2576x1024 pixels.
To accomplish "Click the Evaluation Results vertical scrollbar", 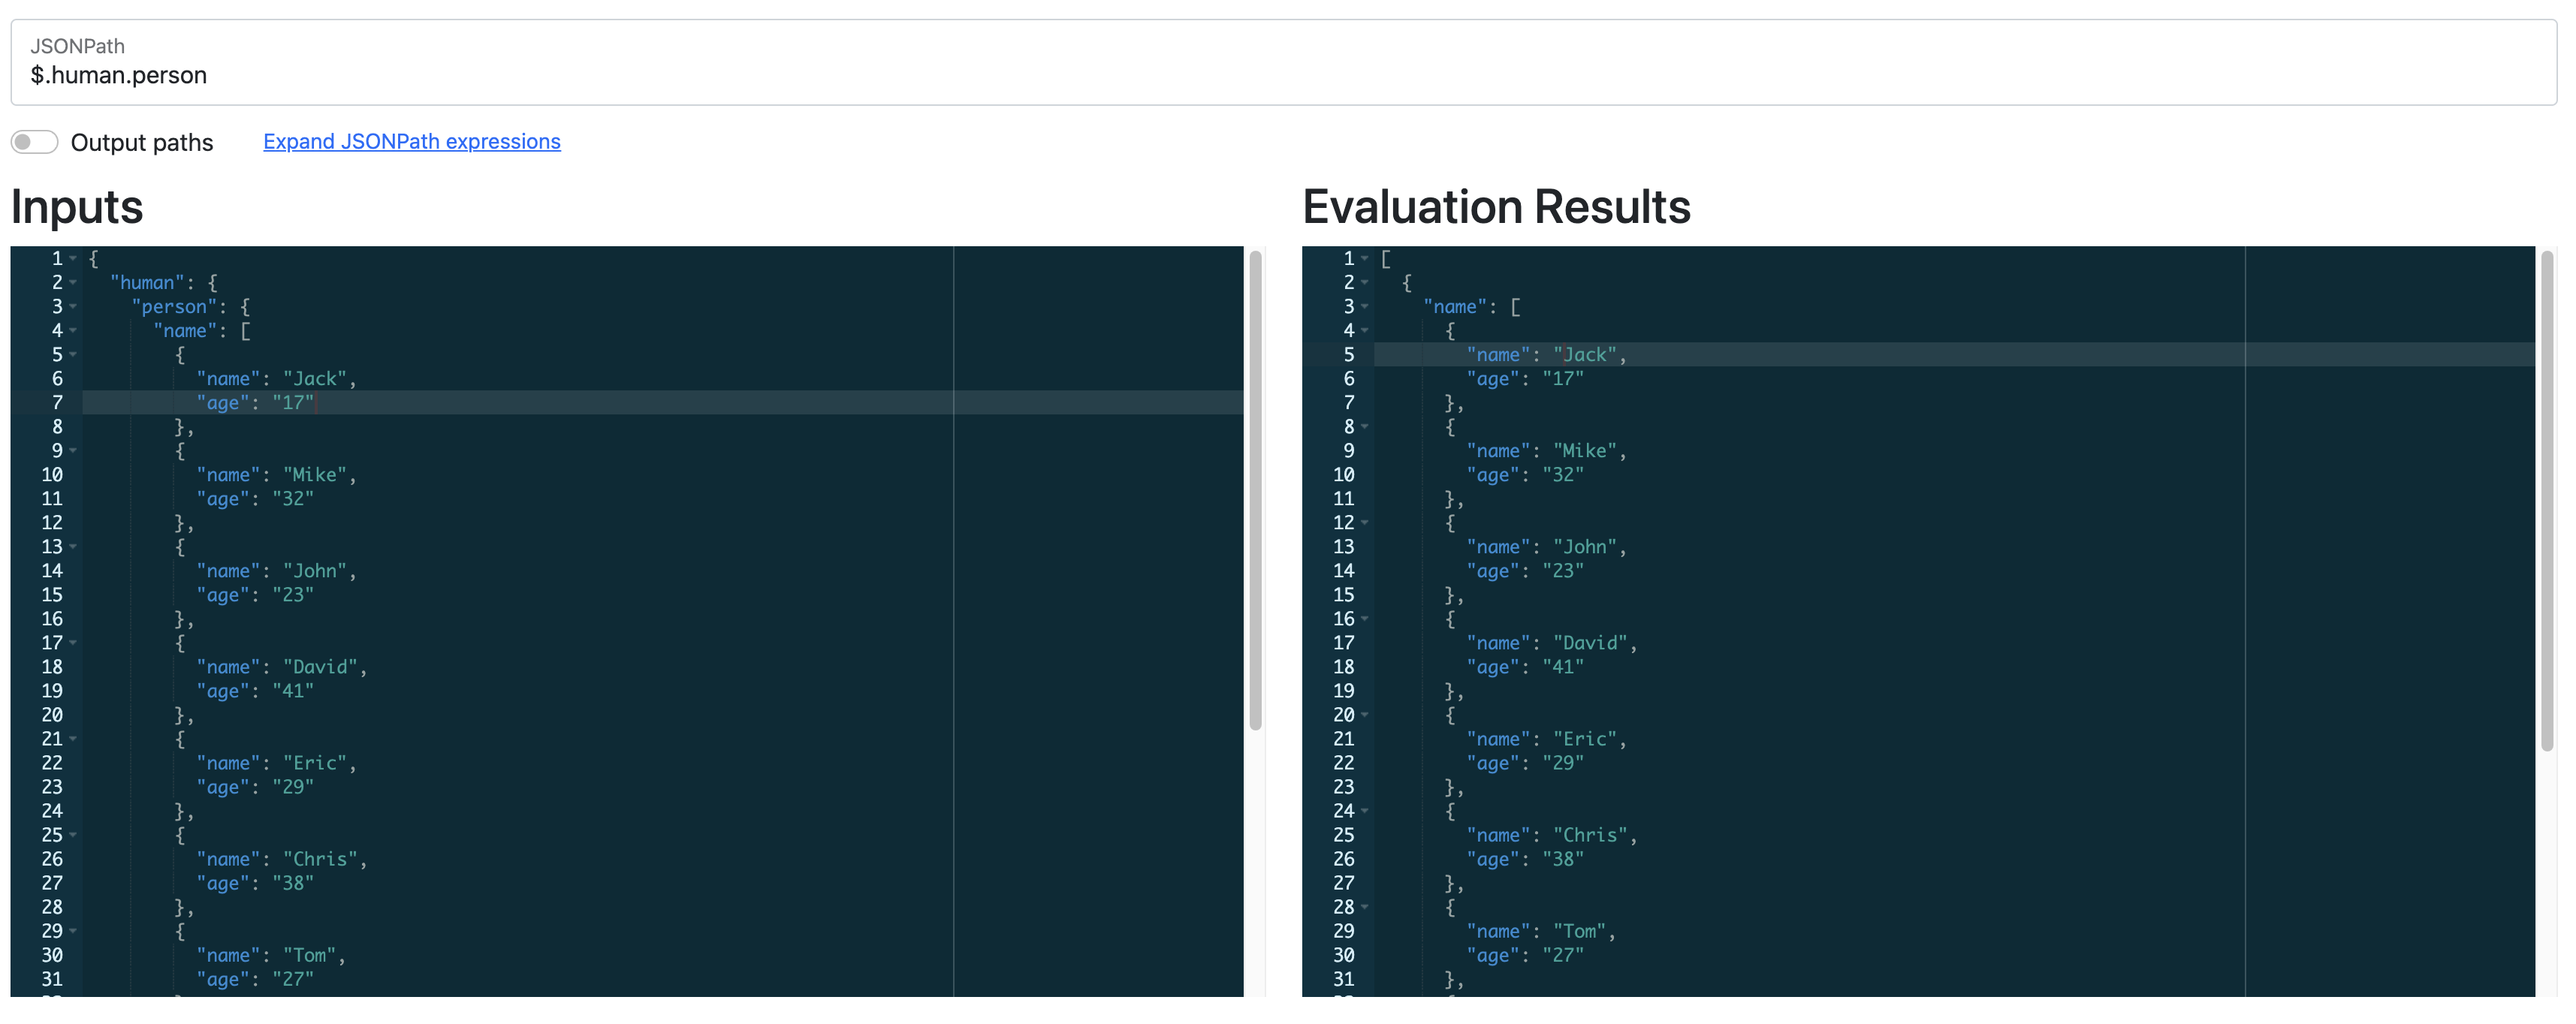I will pos(2547,500).
